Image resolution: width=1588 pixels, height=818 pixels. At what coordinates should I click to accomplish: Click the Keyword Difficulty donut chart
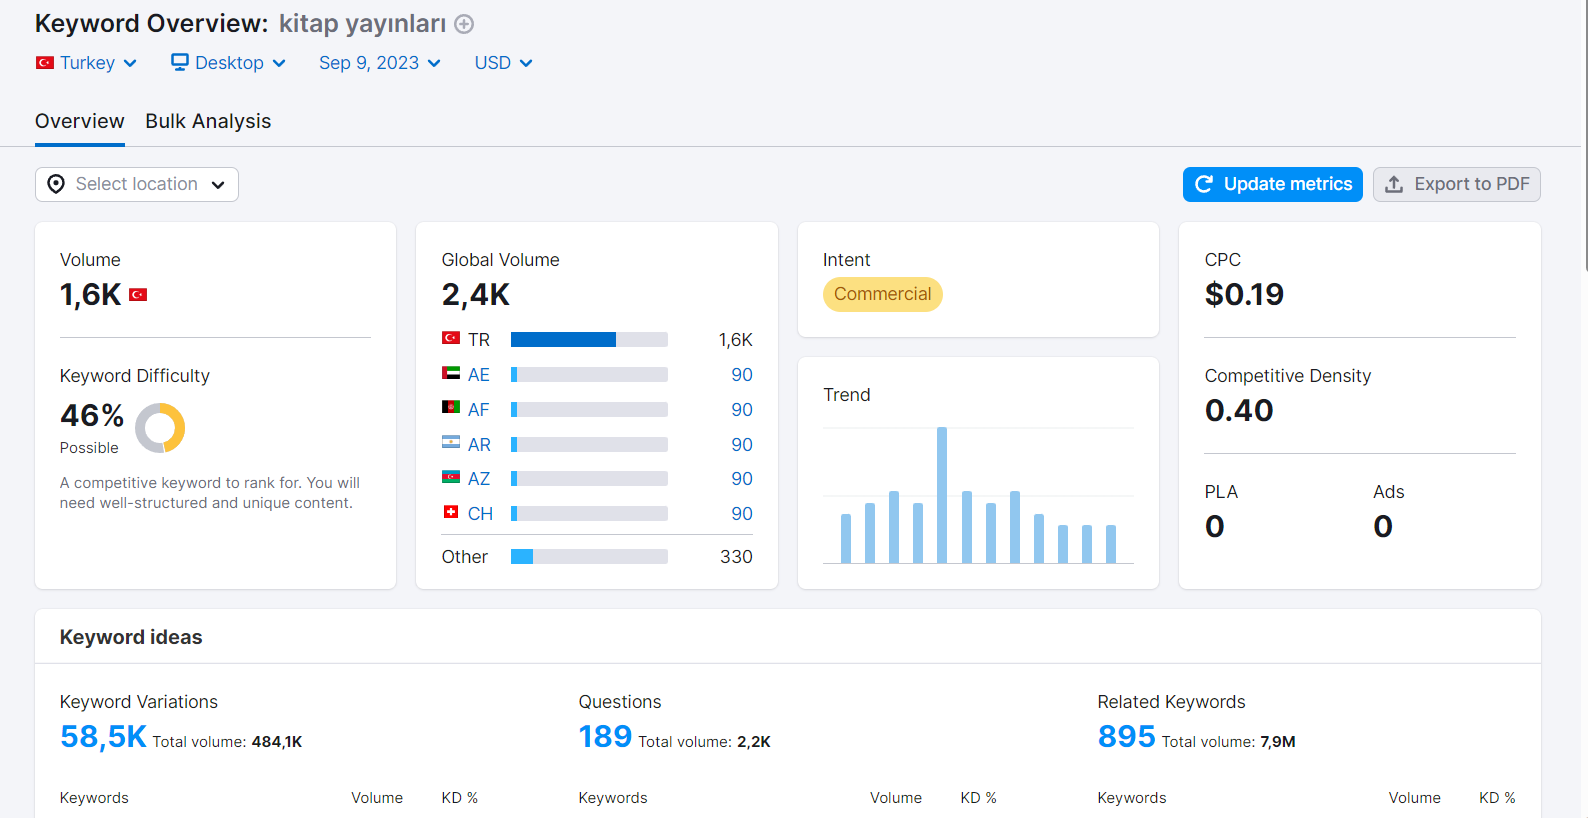click(160, 428)
